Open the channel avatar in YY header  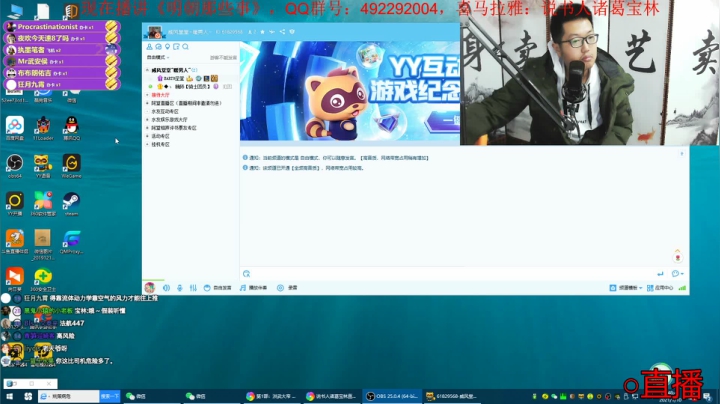154,33
